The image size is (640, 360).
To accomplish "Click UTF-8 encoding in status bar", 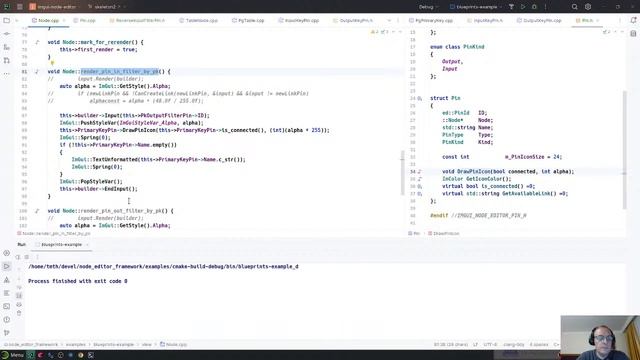I will [x=490, y=344].
